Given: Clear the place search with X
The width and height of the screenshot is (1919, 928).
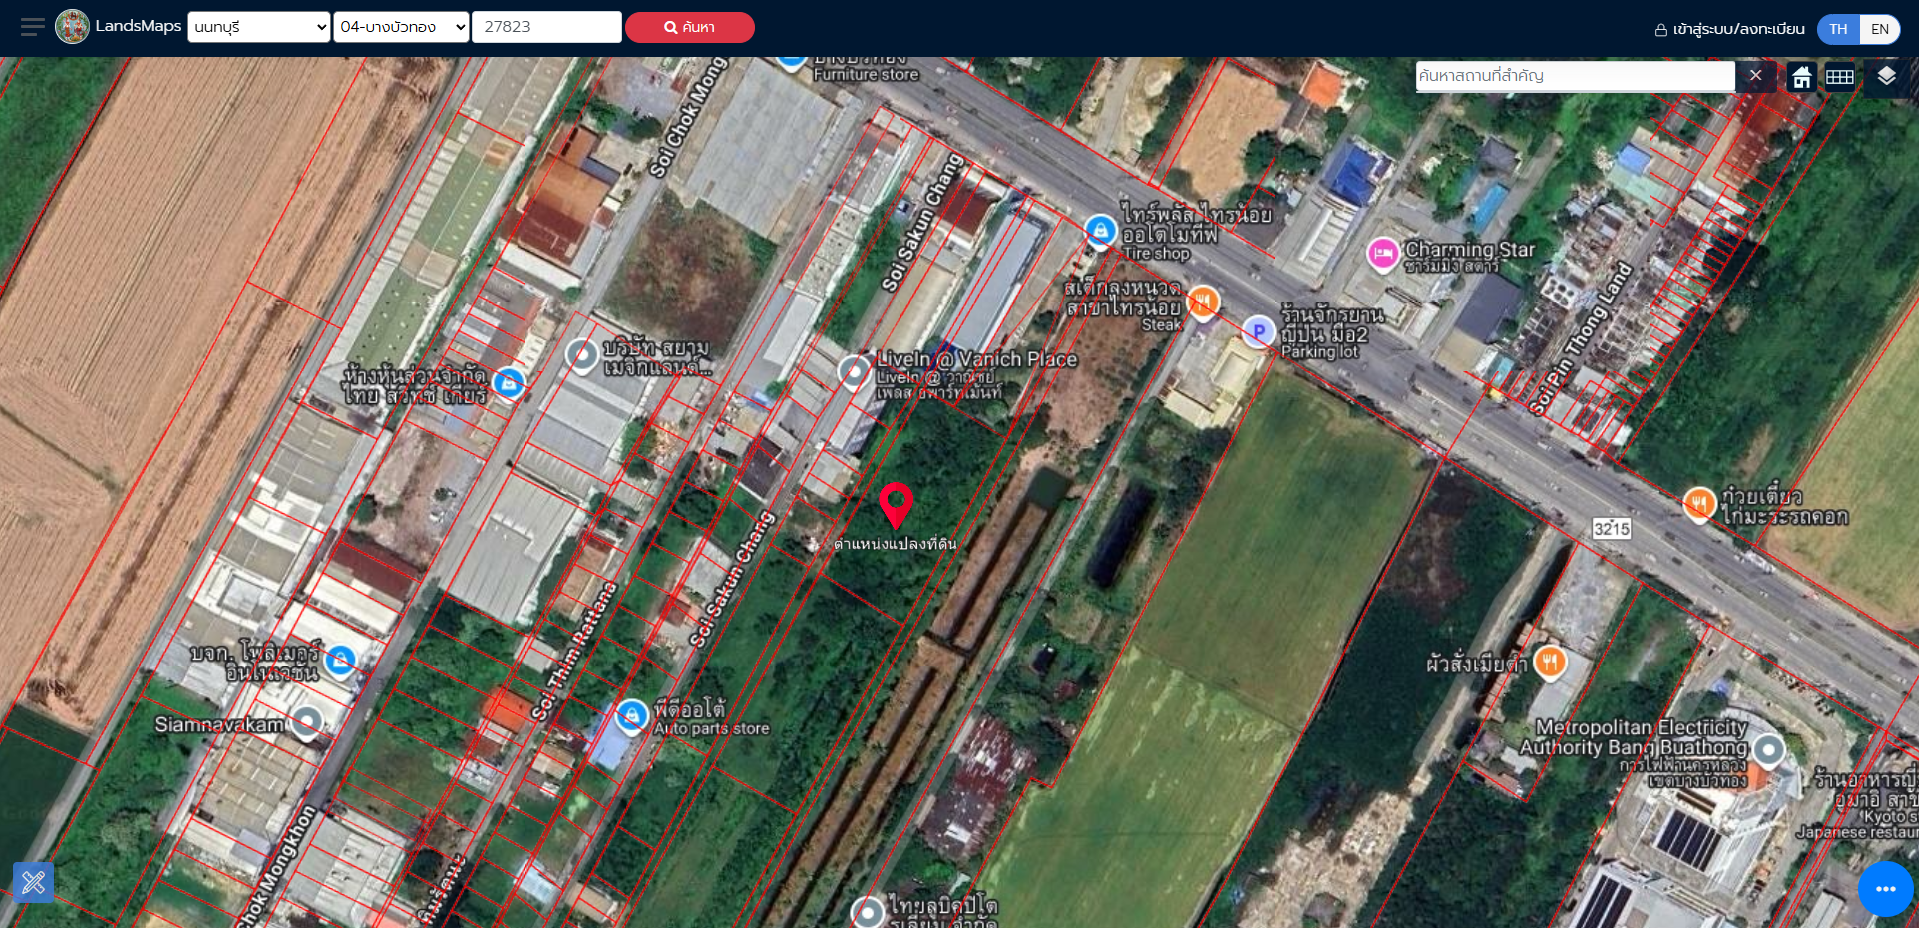Looking at the screenshot, I should 1755,76.
